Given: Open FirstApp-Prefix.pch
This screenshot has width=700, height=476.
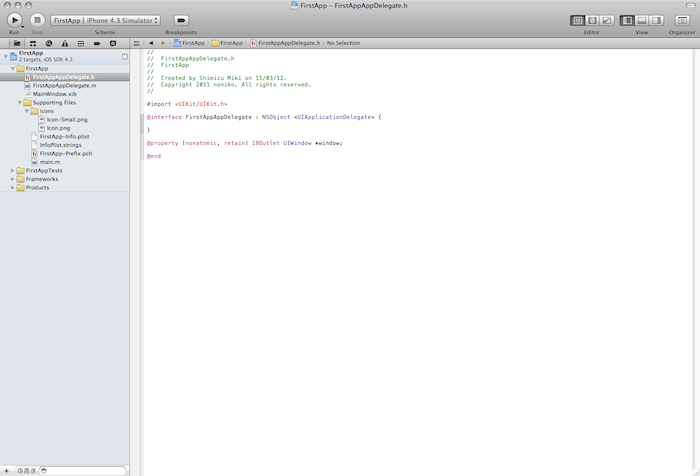Looking at the screenshot, I should [65, 154].
